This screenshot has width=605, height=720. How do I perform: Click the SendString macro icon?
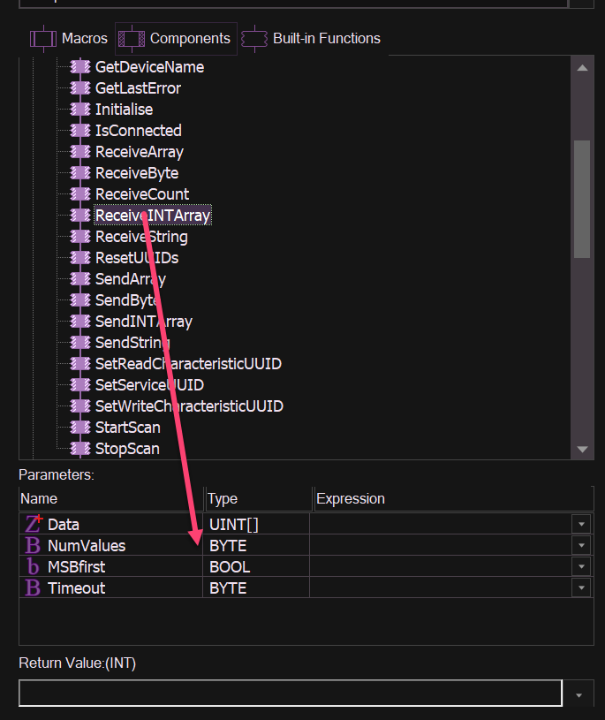pyautogui.click(x=80, y=343)
